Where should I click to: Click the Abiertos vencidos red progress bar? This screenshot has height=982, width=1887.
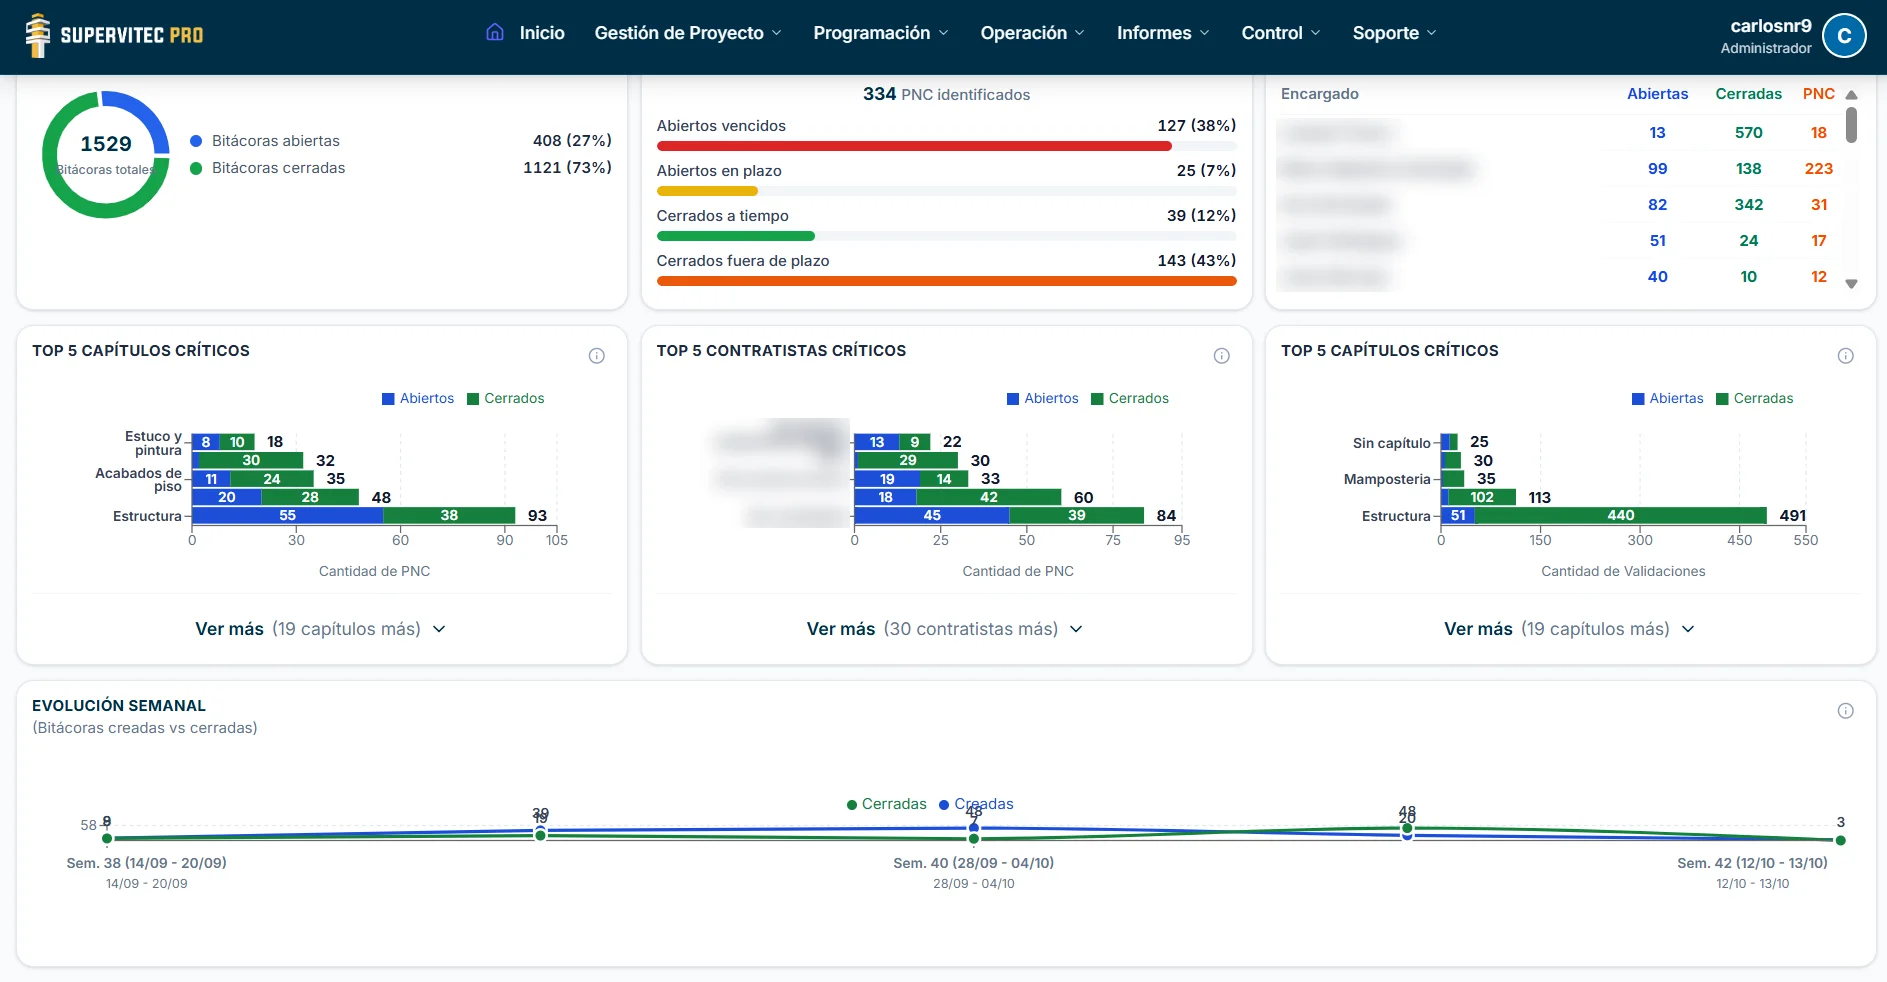pyautogui.click(x=914, y=146)
